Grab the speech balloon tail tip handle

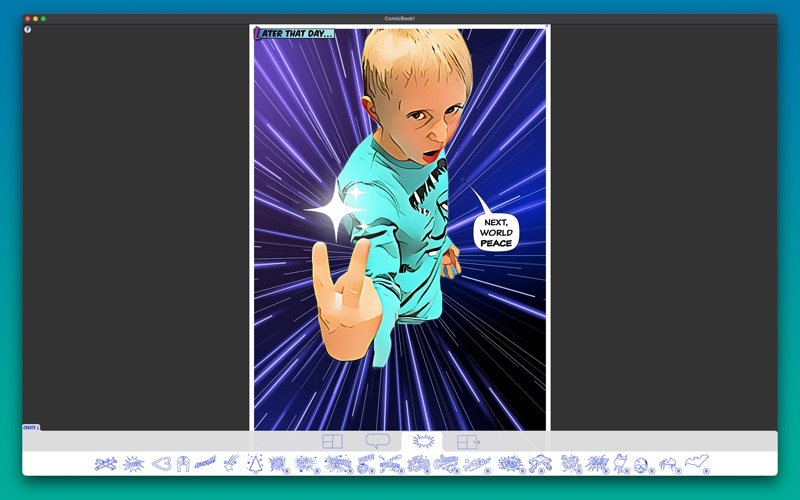click(x=463, y=180)
